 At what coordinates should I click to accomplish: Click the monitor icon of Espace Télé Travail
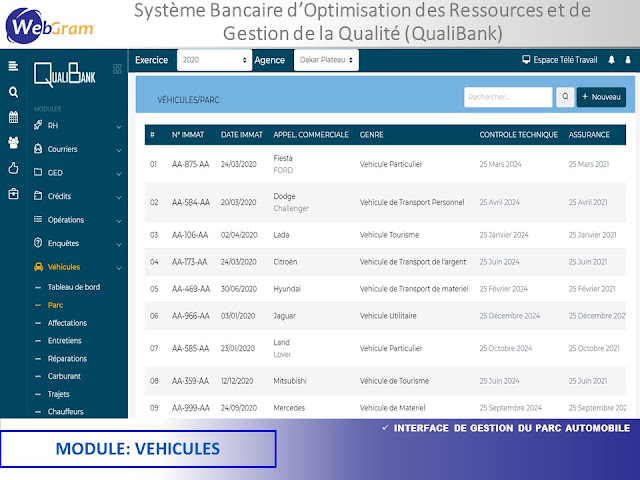tap(526, 60)
